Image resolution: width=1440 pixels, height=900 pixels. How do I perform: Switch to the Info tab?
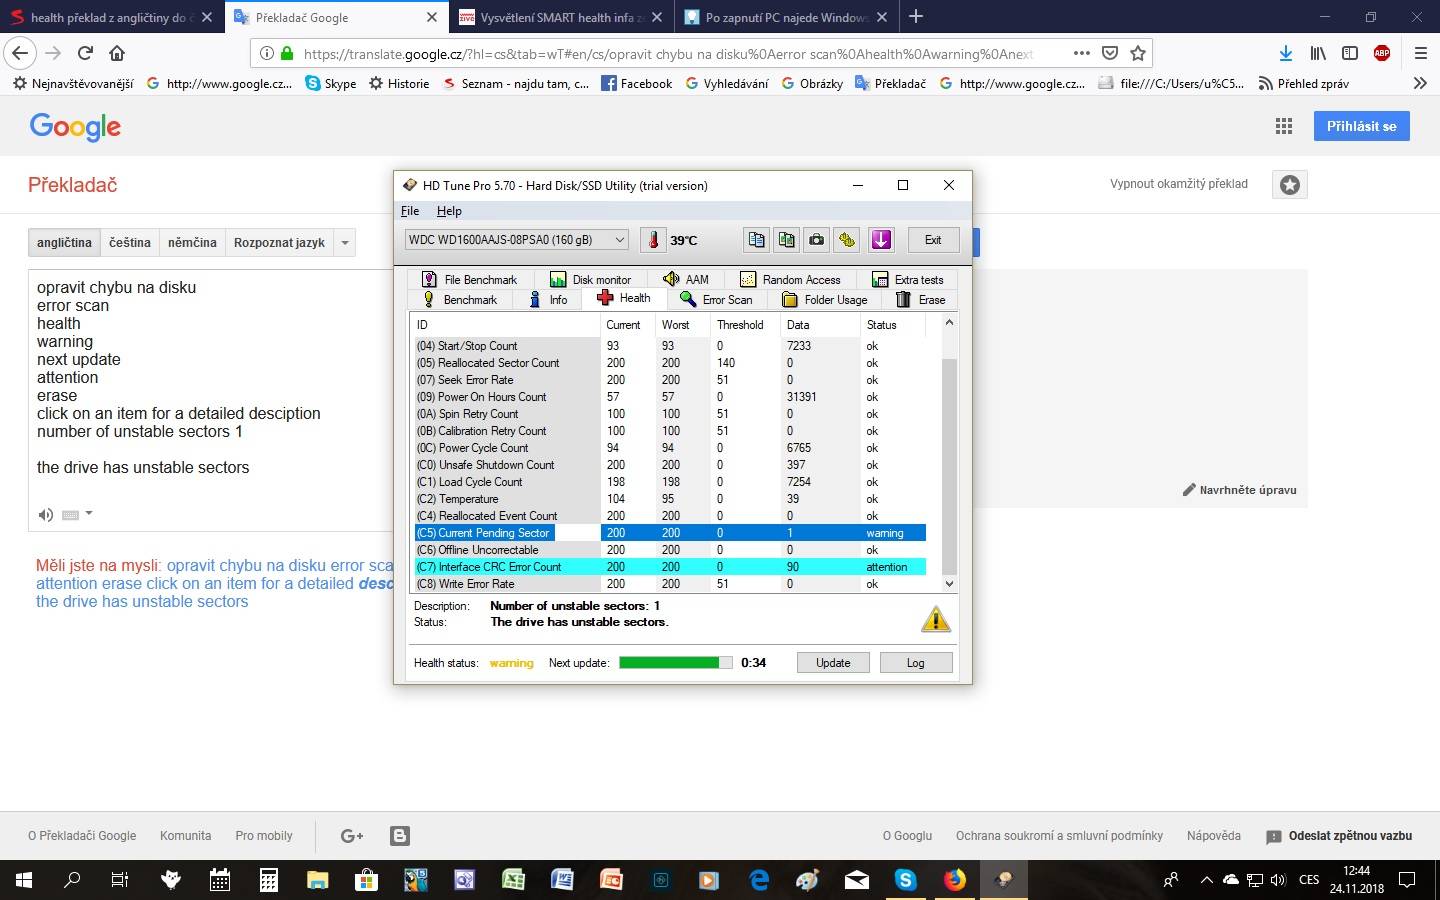[548, 300]
